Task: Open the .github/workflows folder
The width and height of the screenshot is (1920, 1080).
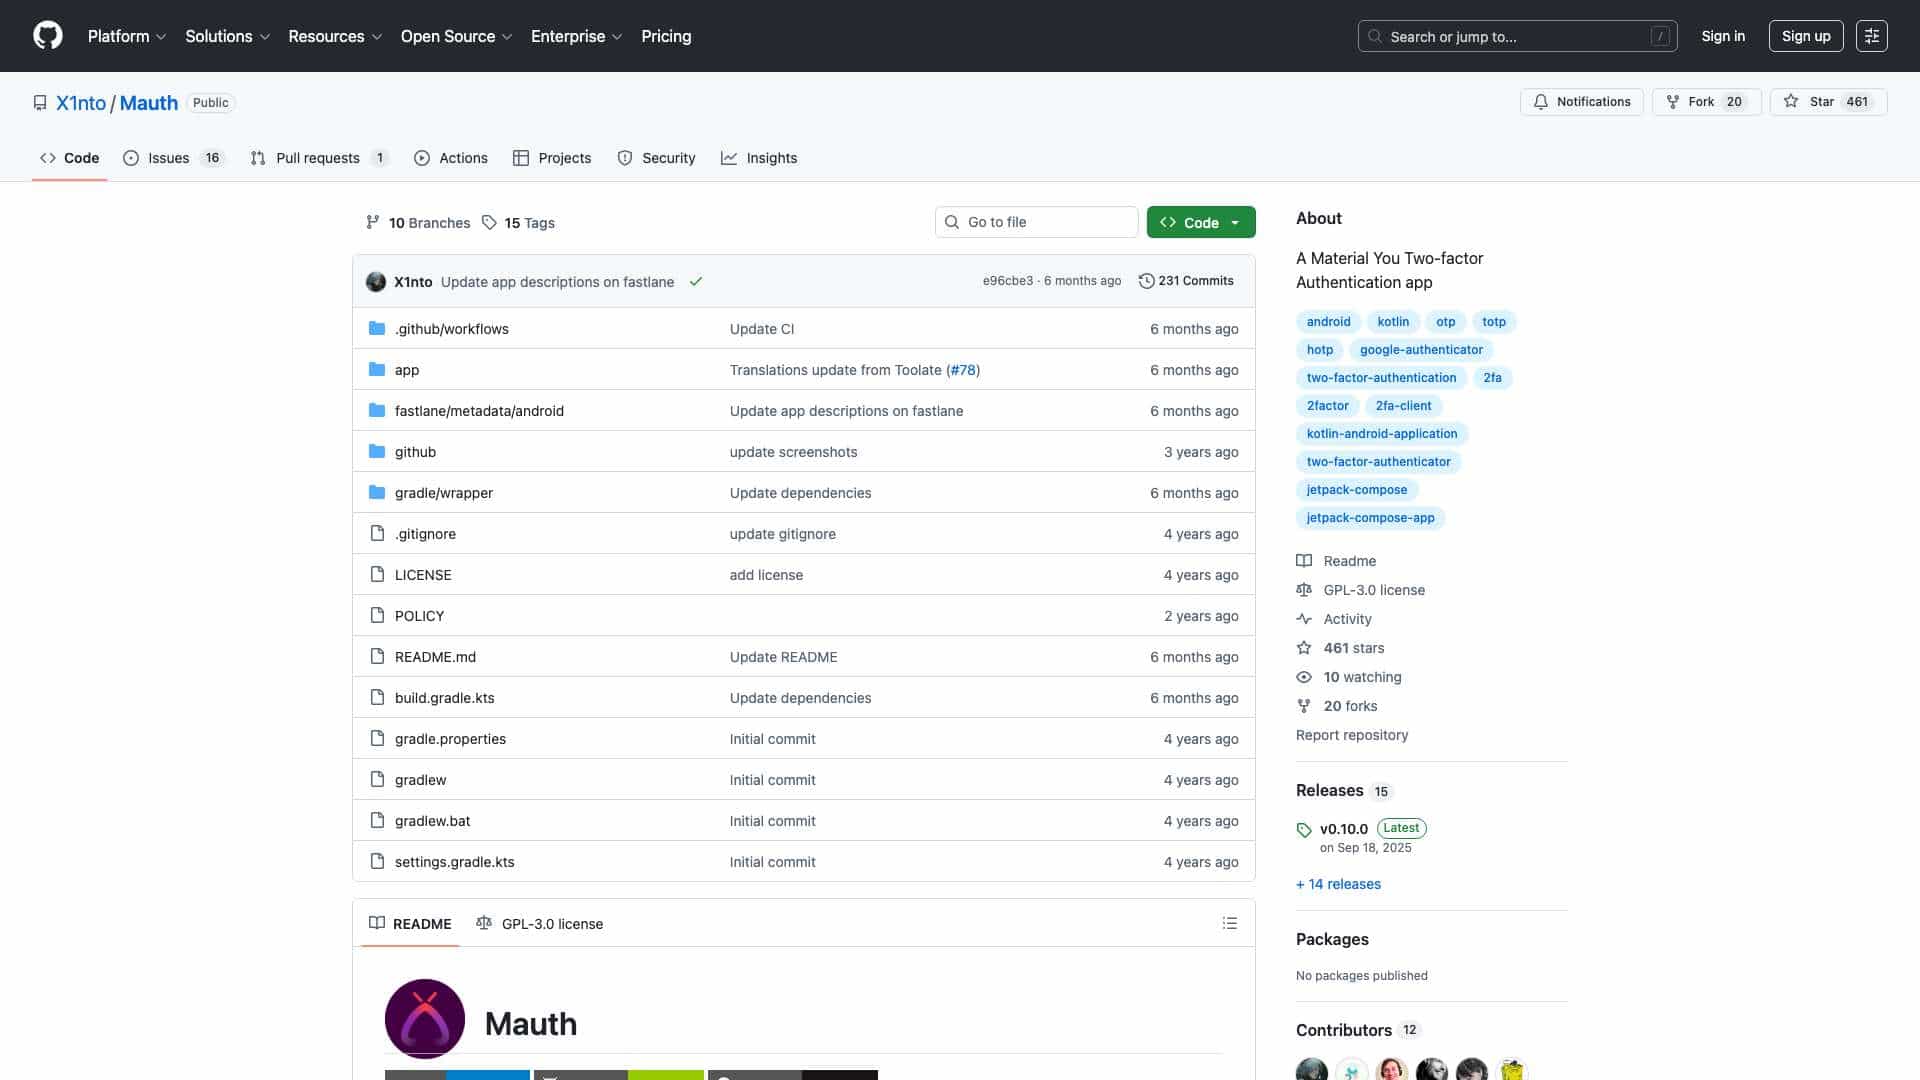Action: 451,329
